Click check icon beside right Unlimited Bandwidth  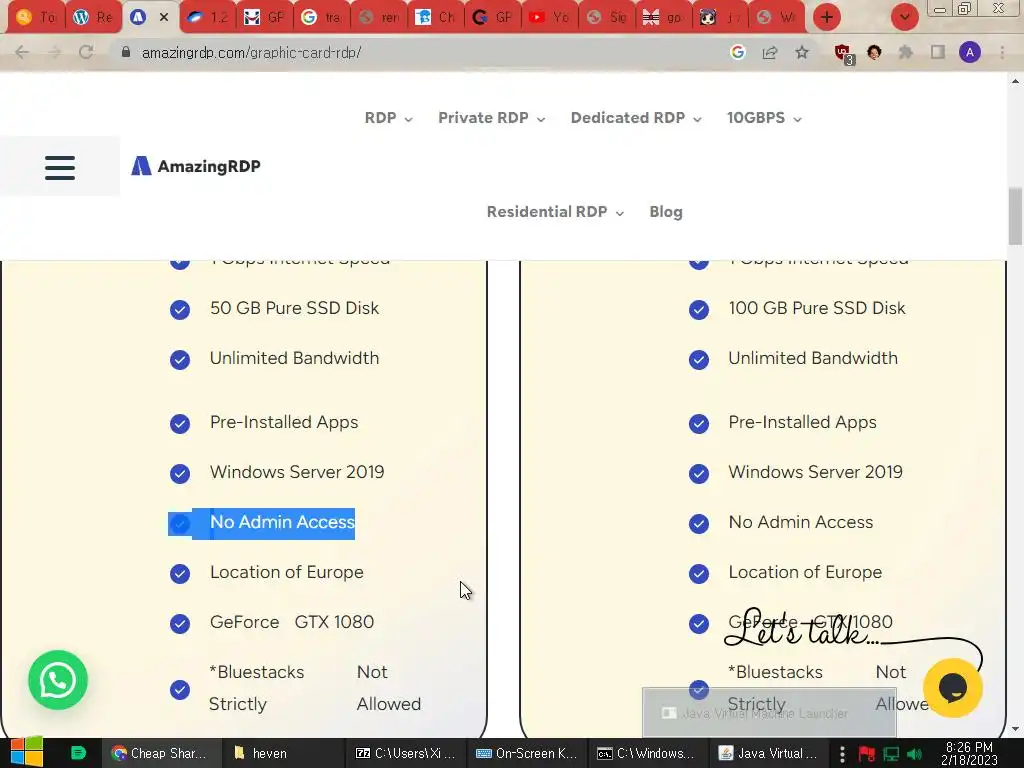[x=699, y=359]
